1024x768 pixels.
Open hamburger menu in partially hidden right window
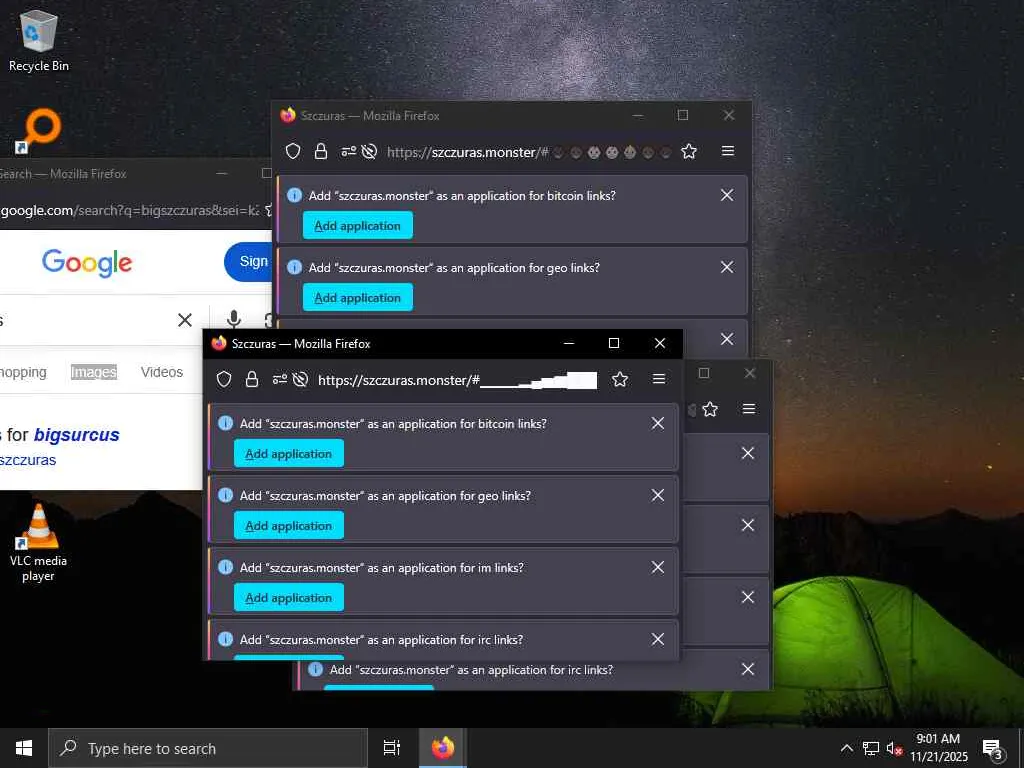click(x=749, y=409)
